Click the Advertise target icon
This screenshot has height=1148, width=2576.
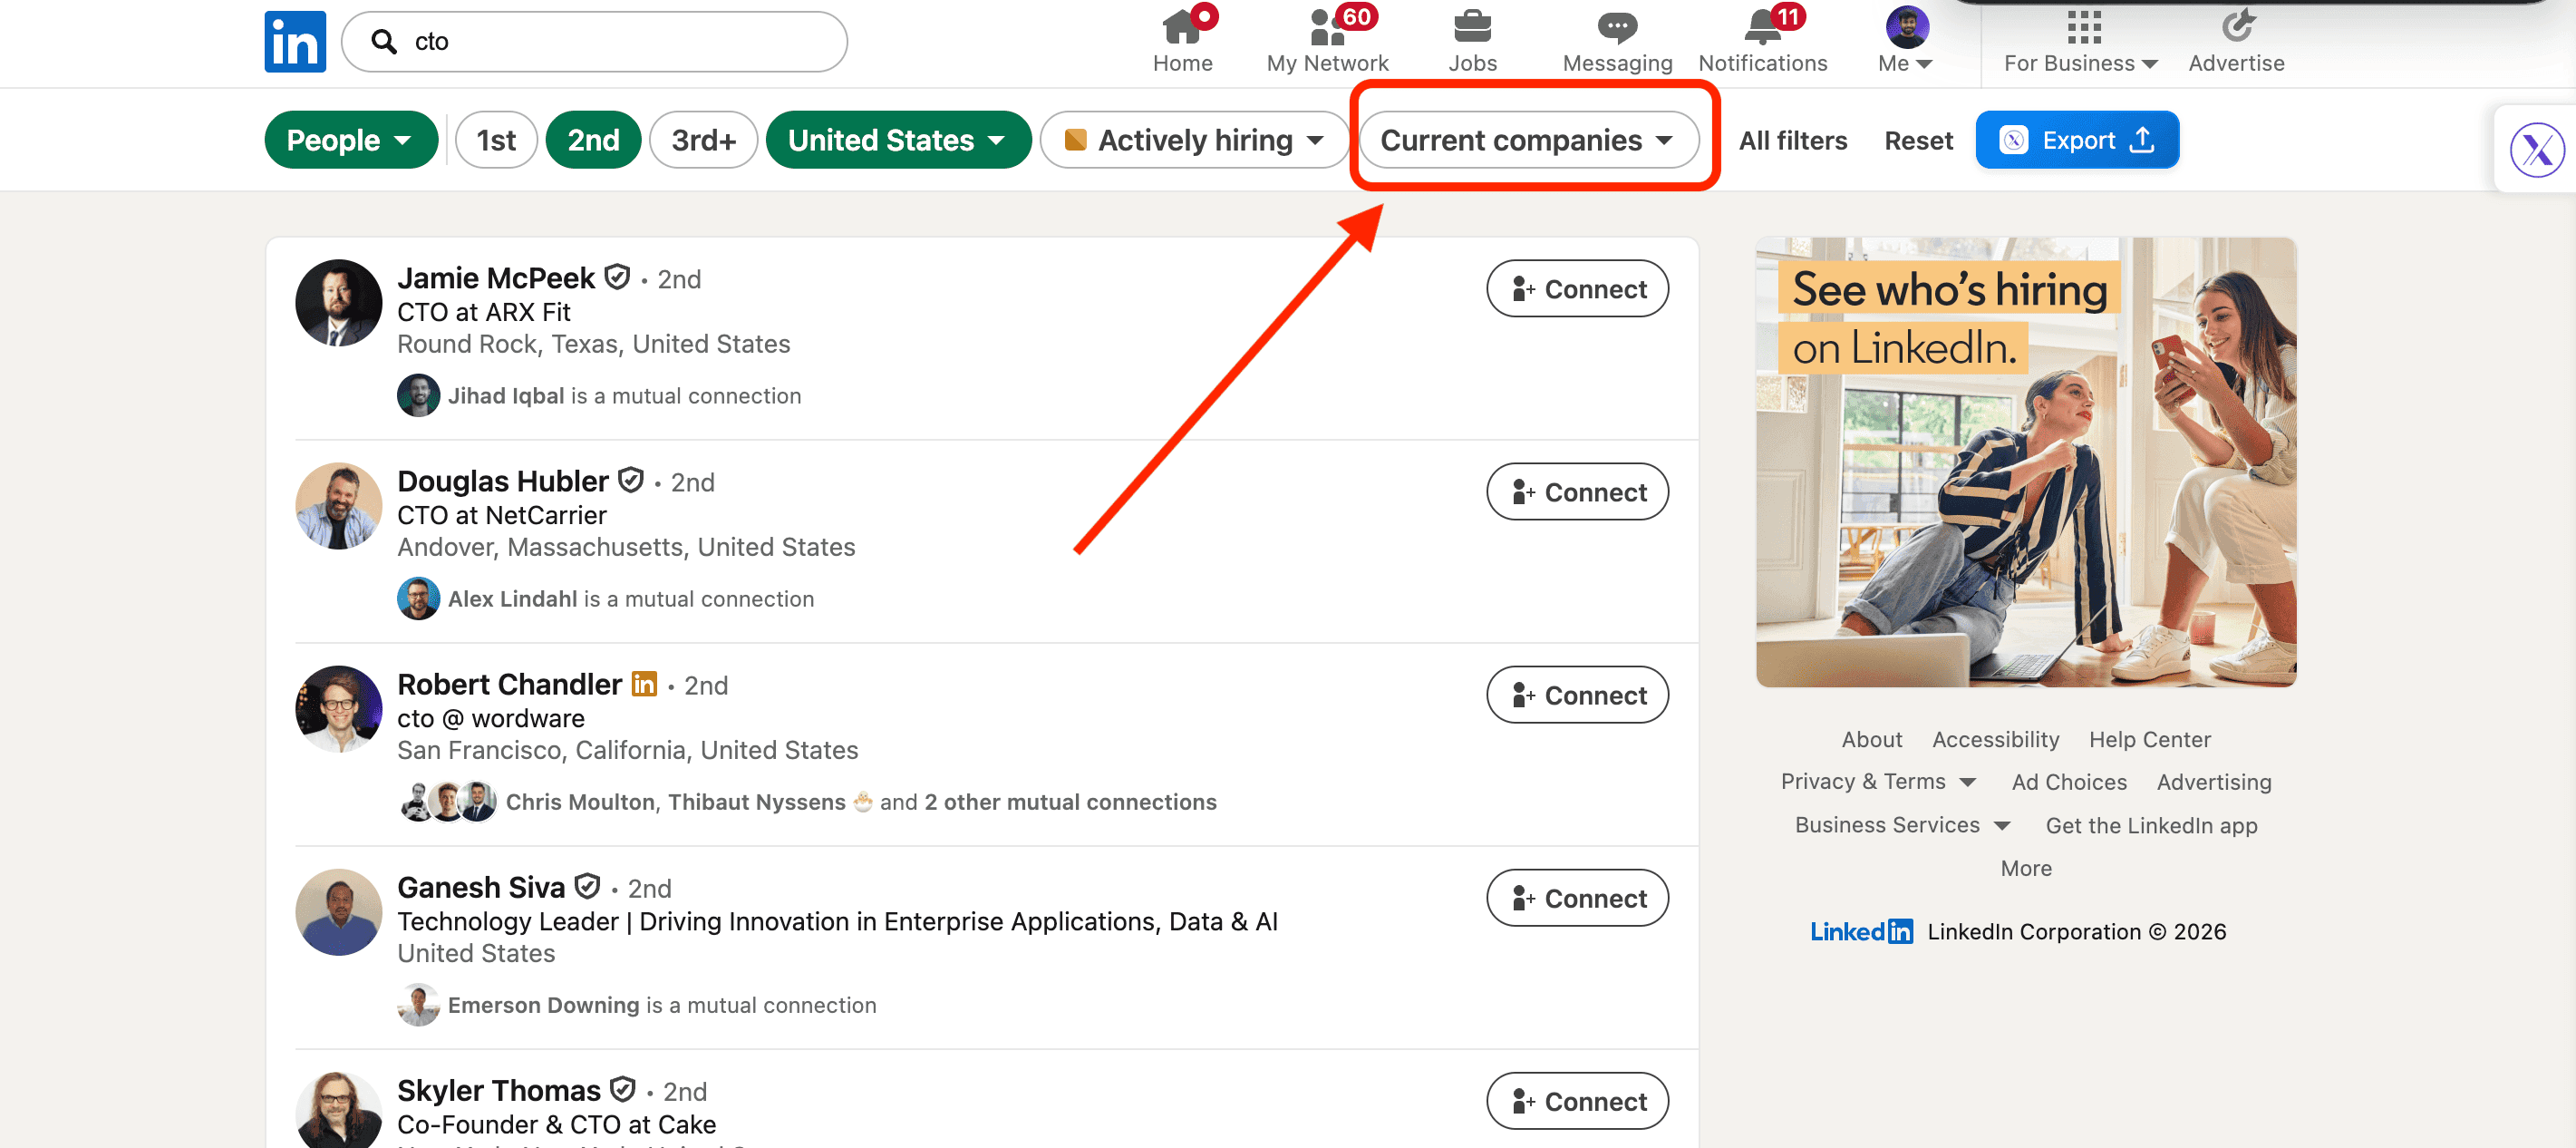[2236, 27]
